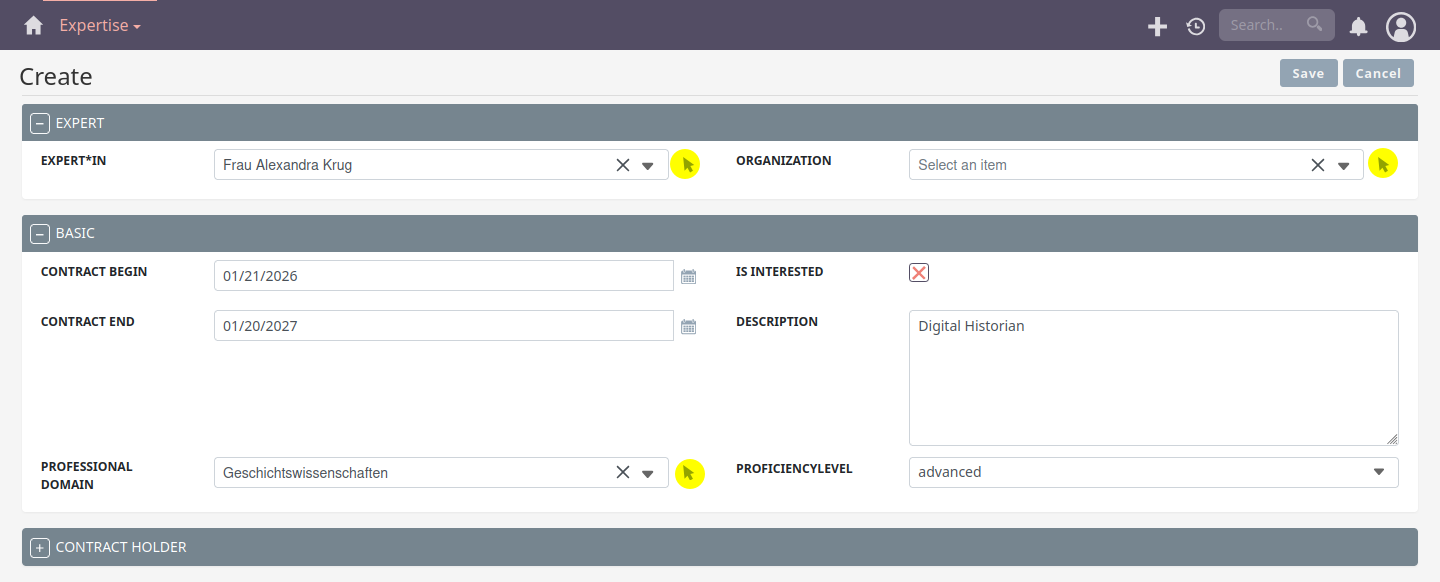Click into the Description text area
The width and height of the screenshot is (1440, 582).
(x=1152, y=378)
